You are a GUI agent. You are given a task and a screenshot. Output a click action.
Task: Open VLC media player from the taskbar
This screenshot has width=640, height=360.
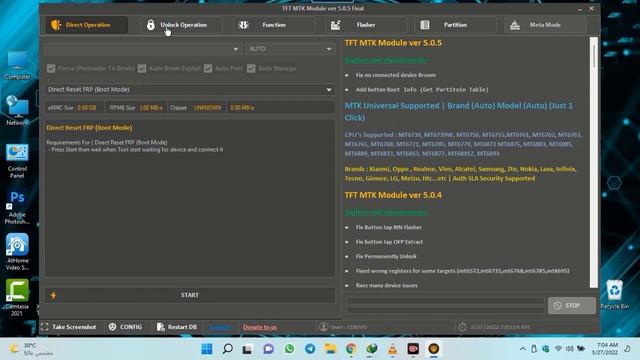pyautogui.click(x=392, y=349)
